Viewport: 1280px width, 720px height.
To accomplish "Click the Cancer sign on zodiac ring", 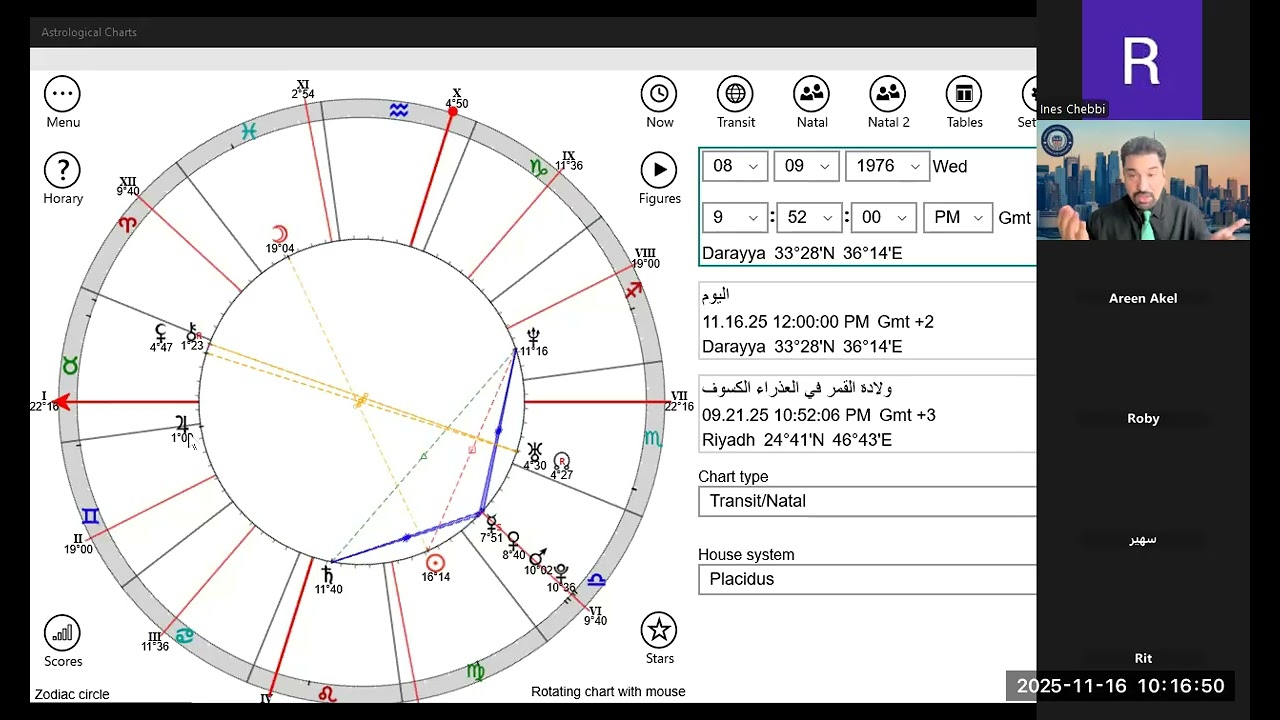I will [x=185, y=634].
